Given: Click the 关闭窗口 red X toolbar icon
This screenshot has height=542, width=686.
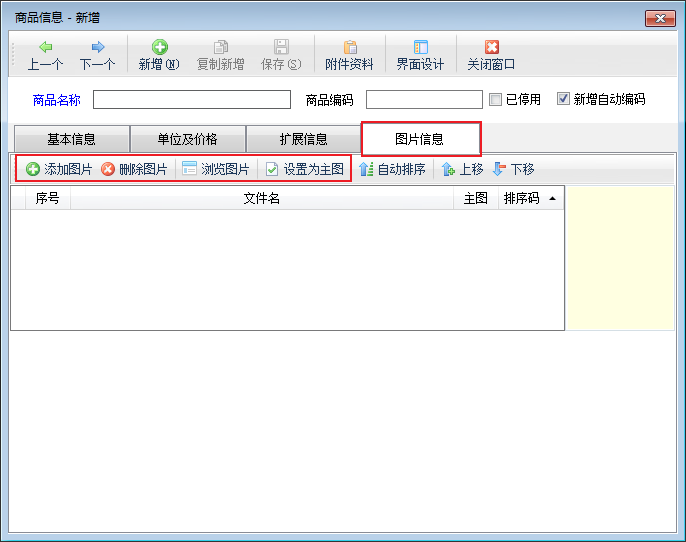Looking at the screenshot, I should tap(491, 47).
